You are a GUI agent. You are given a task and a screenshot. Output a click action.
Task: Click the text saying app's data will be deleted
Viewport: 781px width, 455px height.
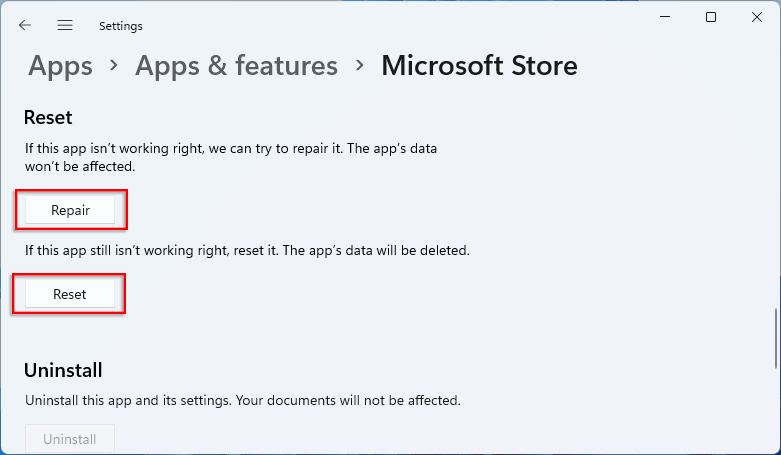247,250
